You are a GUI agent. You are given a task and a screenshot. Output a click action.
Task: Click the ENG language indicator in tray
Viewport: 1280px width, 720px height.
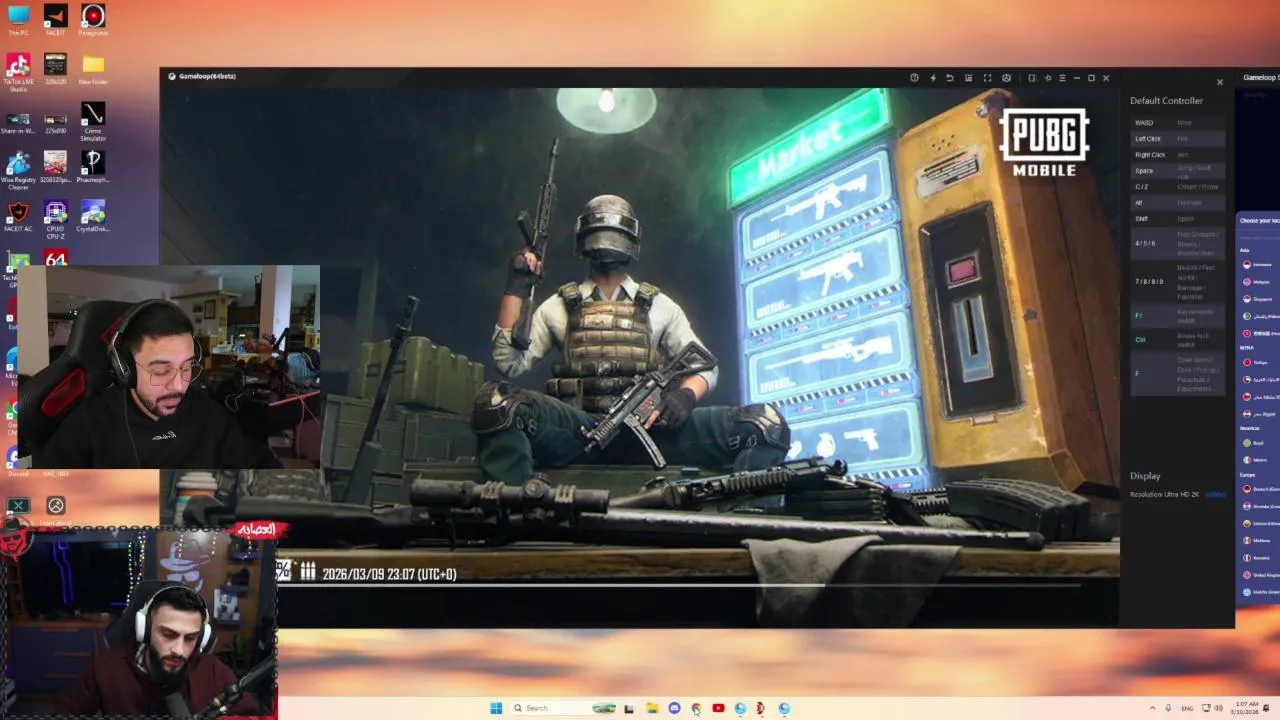tap(1187, 708)
